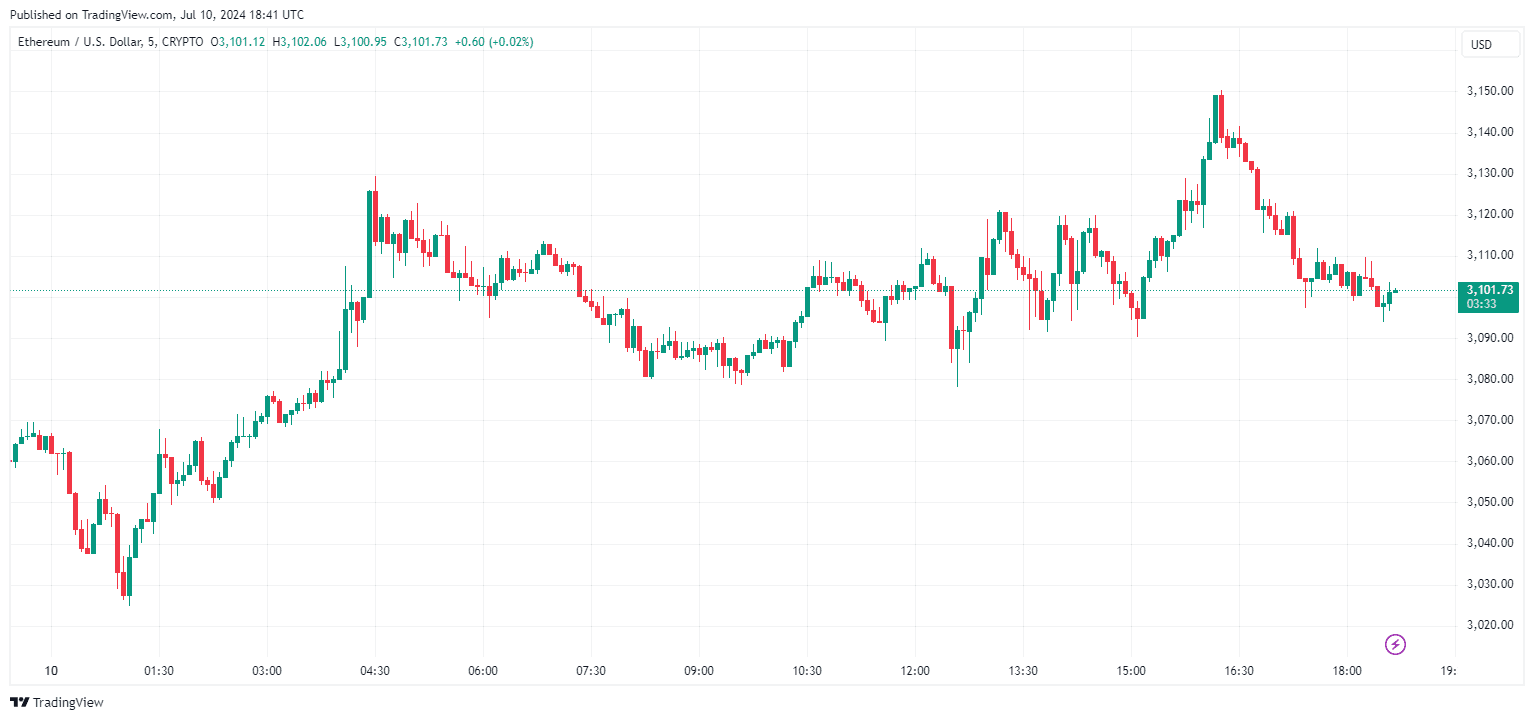Click the 3,020.00 price axis label
The height and width of the screenshot is (720, 1534).
pos(1488,625)
